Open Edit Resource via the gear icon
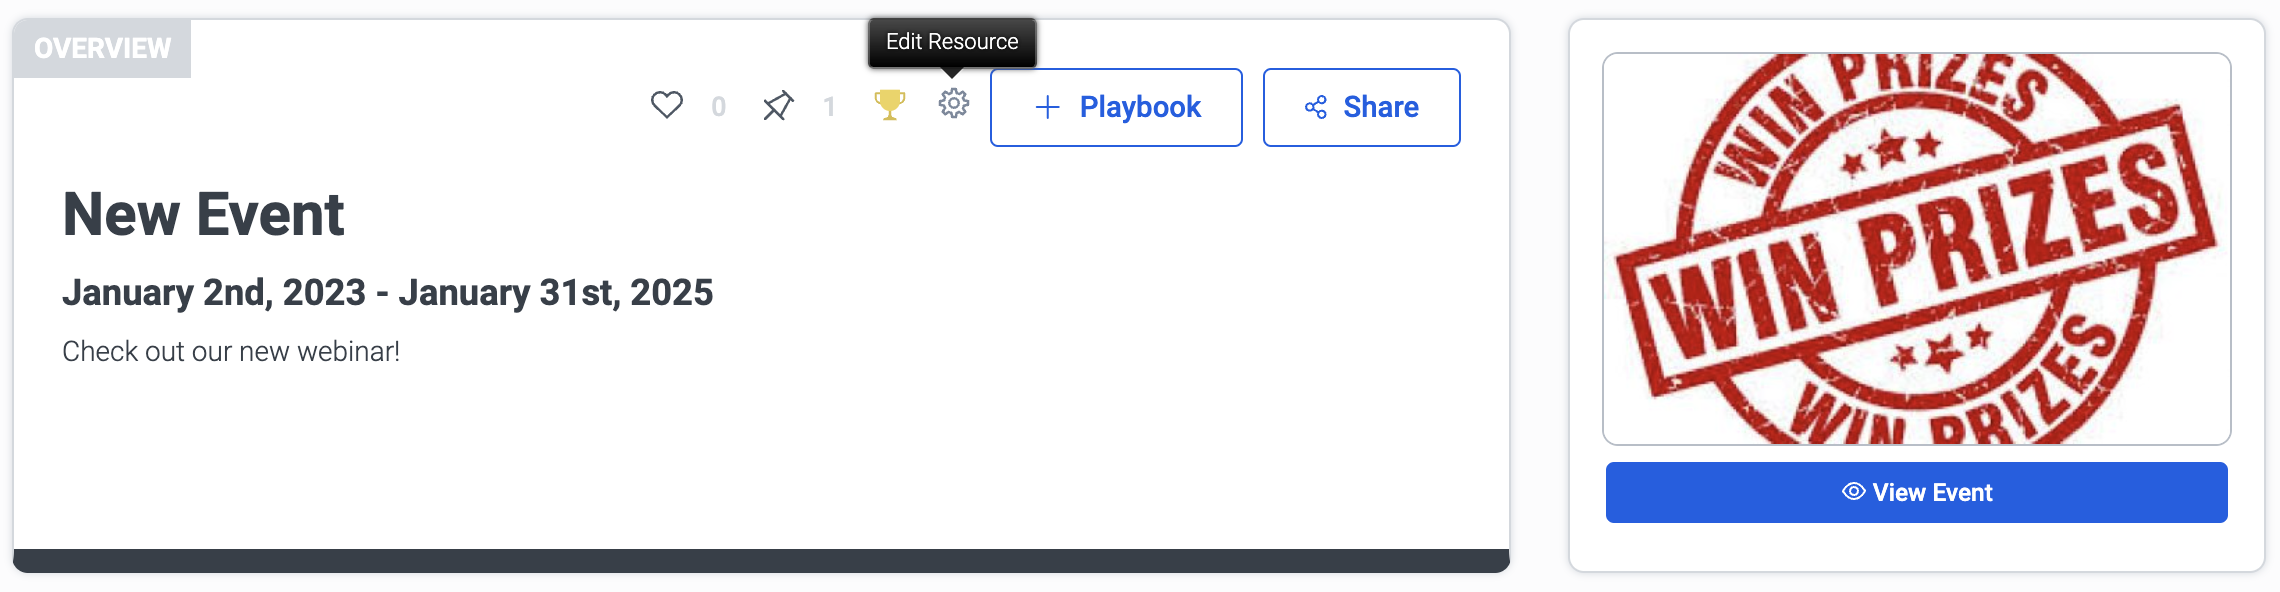Viewport: 2280px width, 592px height. (x=954, y=103)
